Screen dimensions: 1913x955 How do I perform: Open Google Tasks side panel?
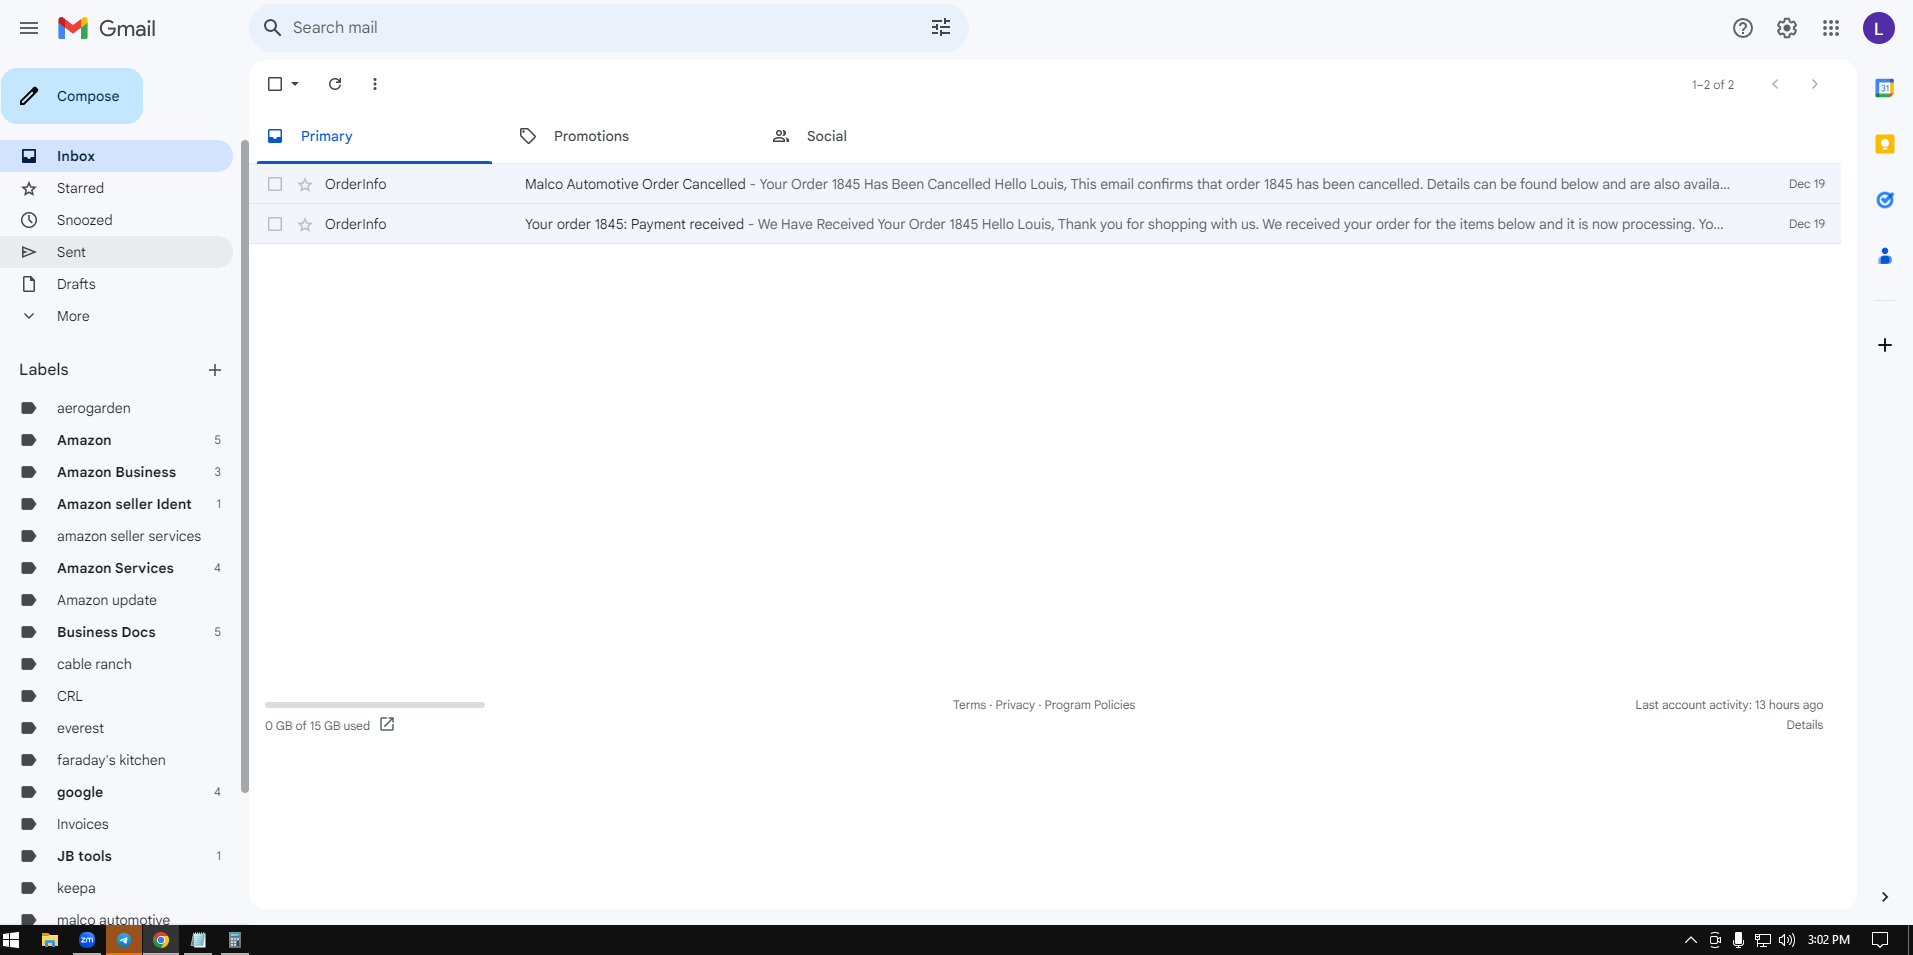1885,200
